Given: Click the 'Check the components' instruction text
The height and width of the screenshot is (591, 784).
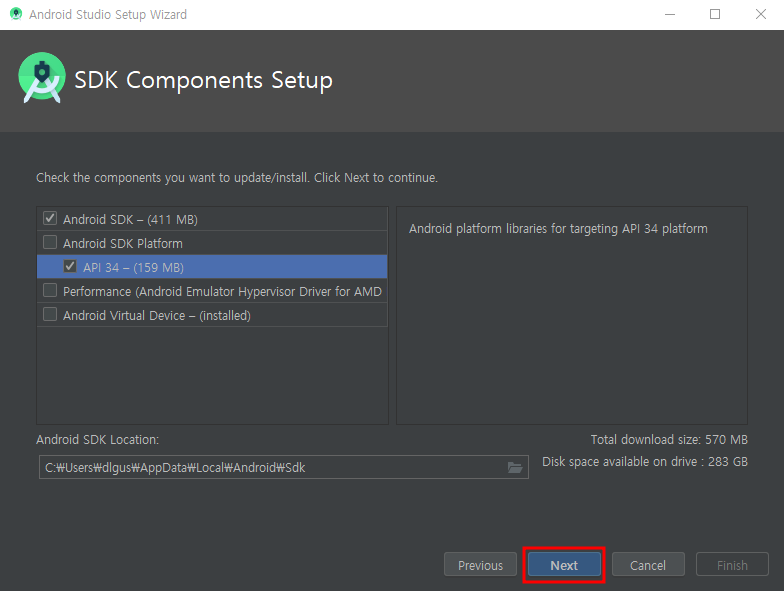Looking at the screenshot, I should pyautogui.click(x=237, y=178).
